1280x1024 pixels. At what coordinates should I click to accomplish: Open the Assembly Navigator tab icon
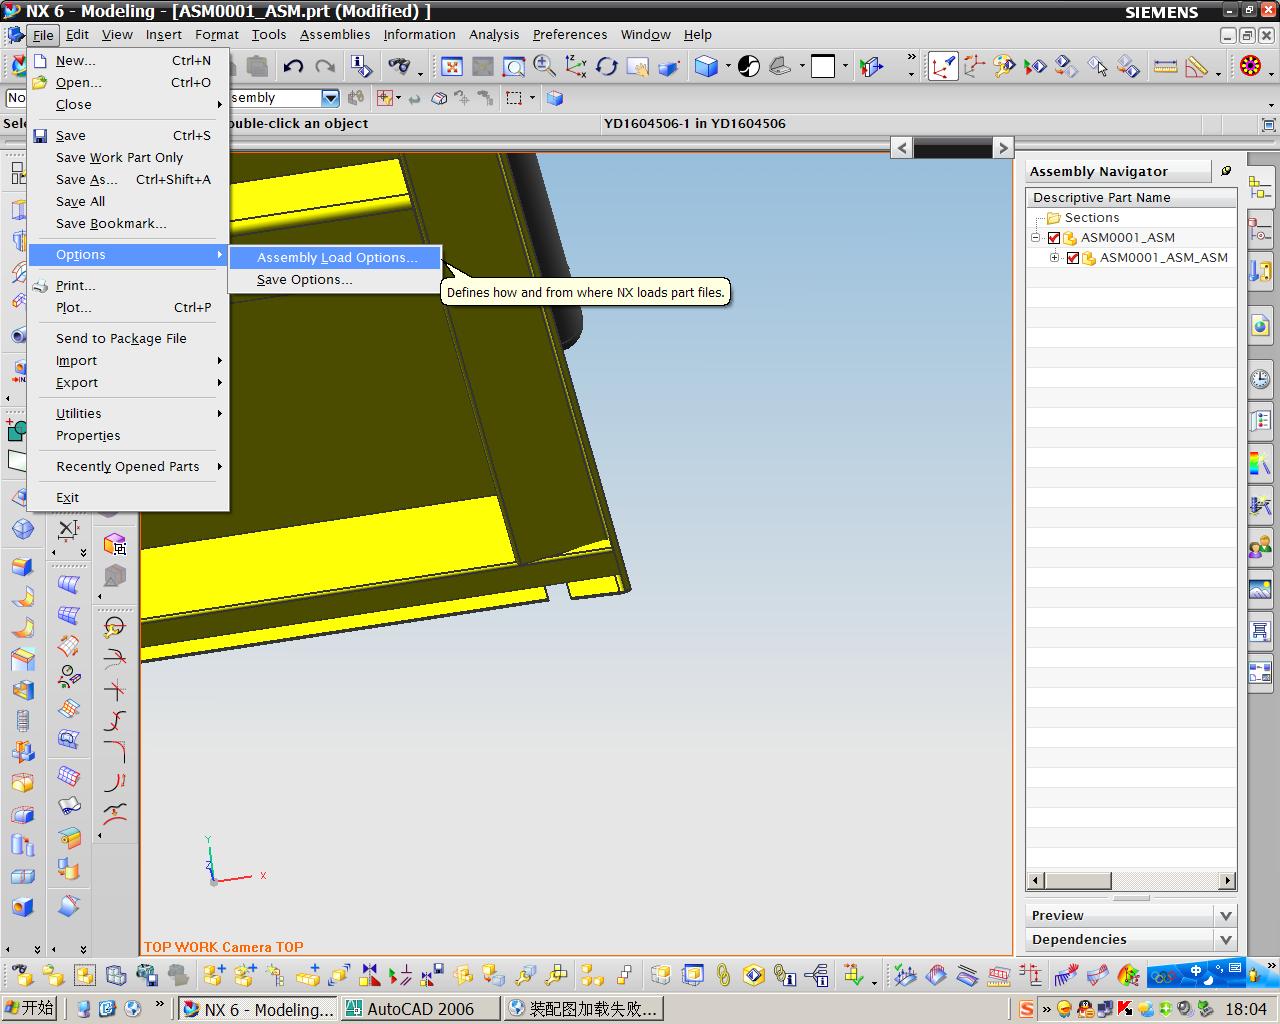click(x=1260, y=188)
